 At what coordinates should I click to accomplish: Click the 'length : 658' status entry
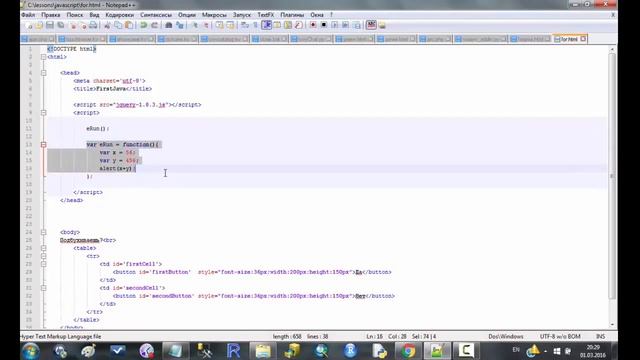pyautogui.click(x=287, y=337)
